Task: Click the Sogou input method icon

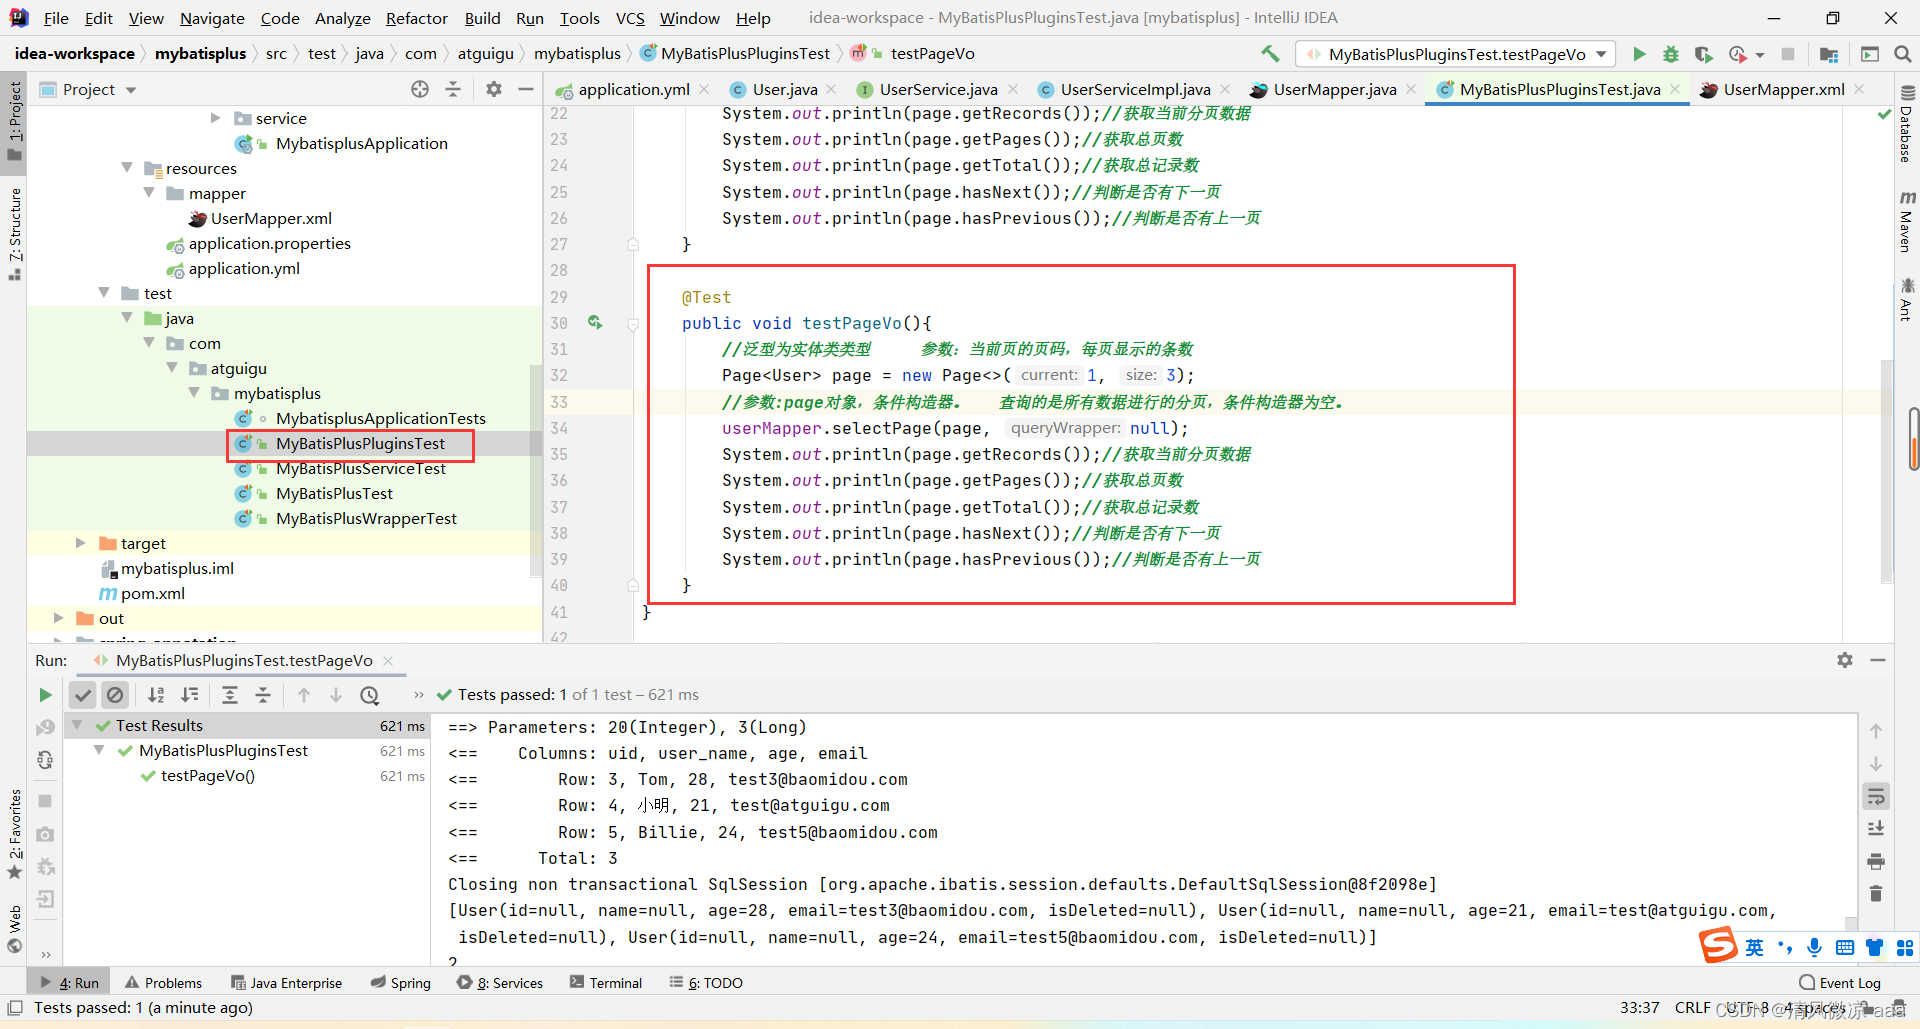Action: tap(1718, 945)
